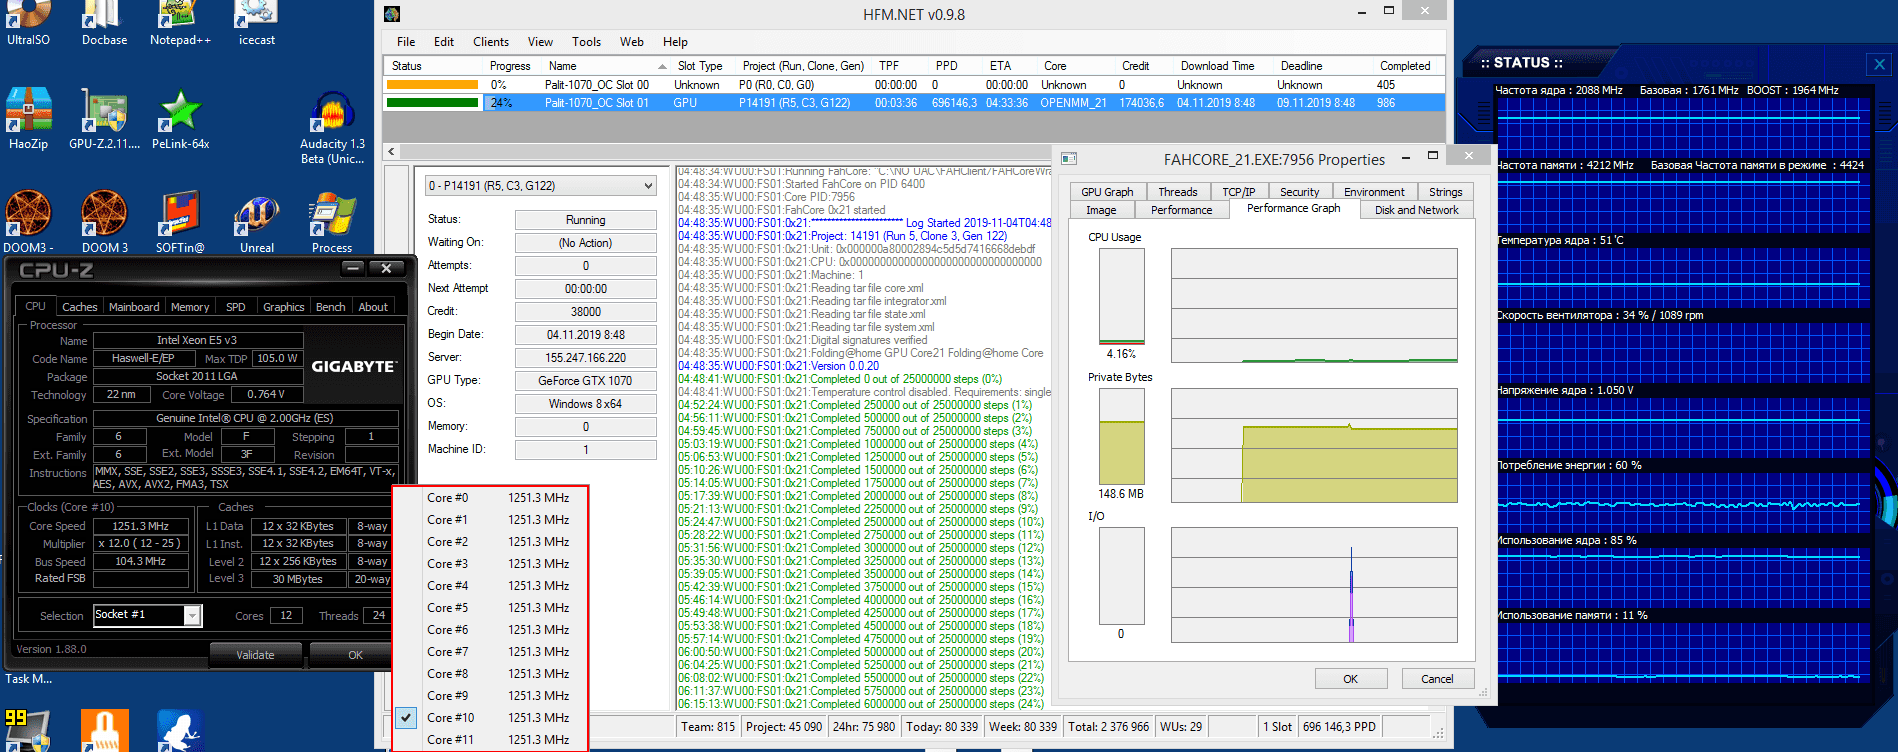This screenshot has height=752, width=1898.
Task: Open the Clients menu in HFM.NET
Action: coord(490,42)
